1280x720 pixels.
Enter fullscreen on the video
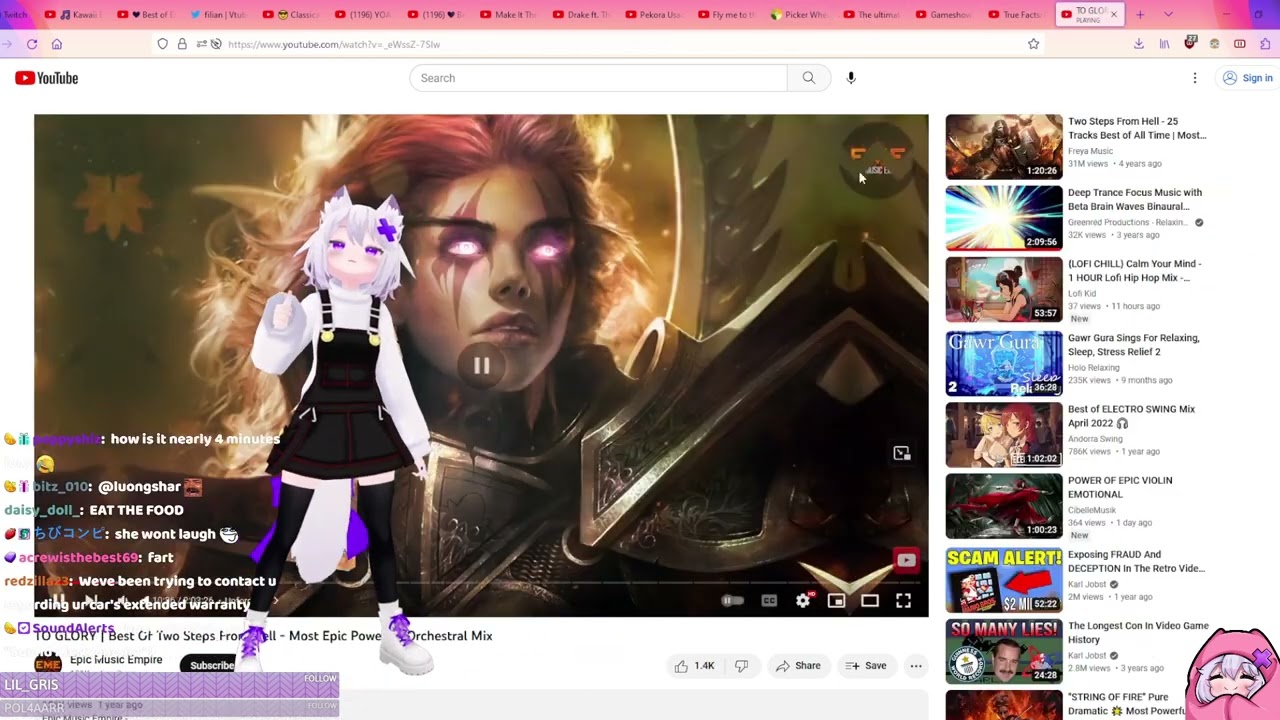click(903, 601)
